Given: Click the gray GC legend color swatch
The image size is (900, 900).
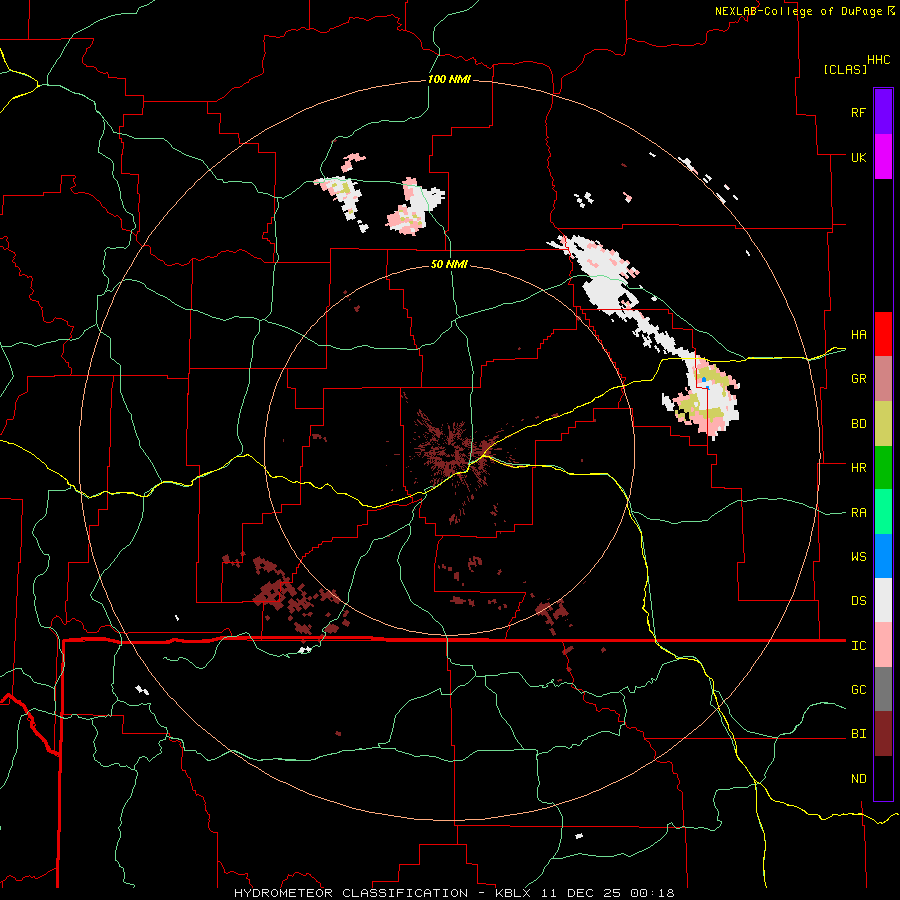Looking at the screenshot, I should [x=883, y=689].
